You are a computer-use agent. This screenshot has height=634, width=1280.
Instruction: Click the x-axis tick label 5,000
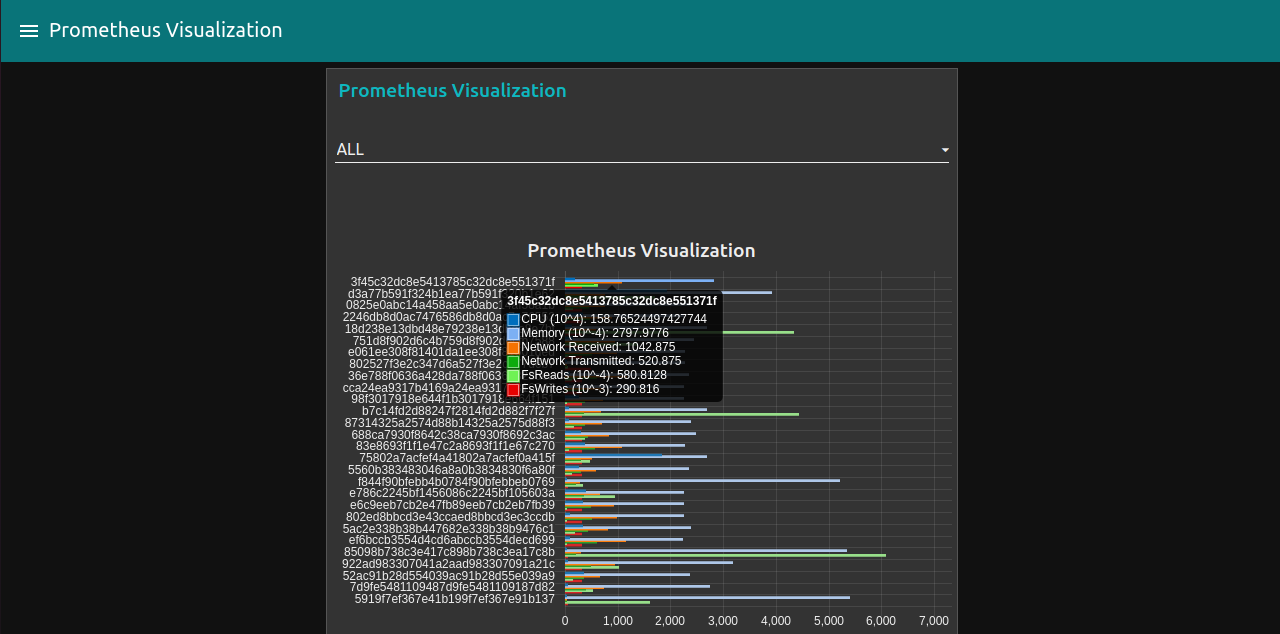coord(828,621)
